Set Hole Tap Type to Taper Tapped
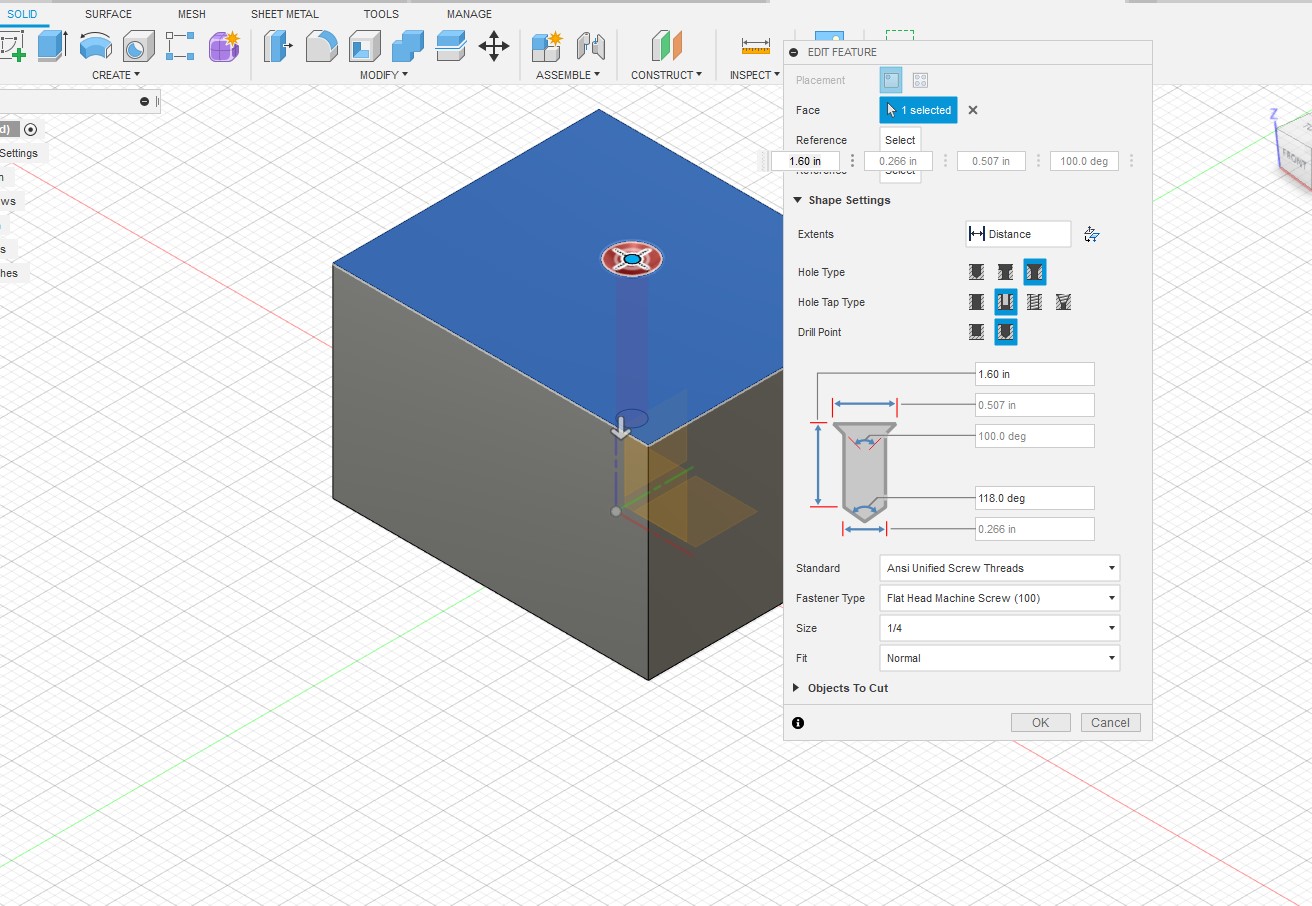The height and width of the screenshot is (906, 1312). click(1064, 302)
